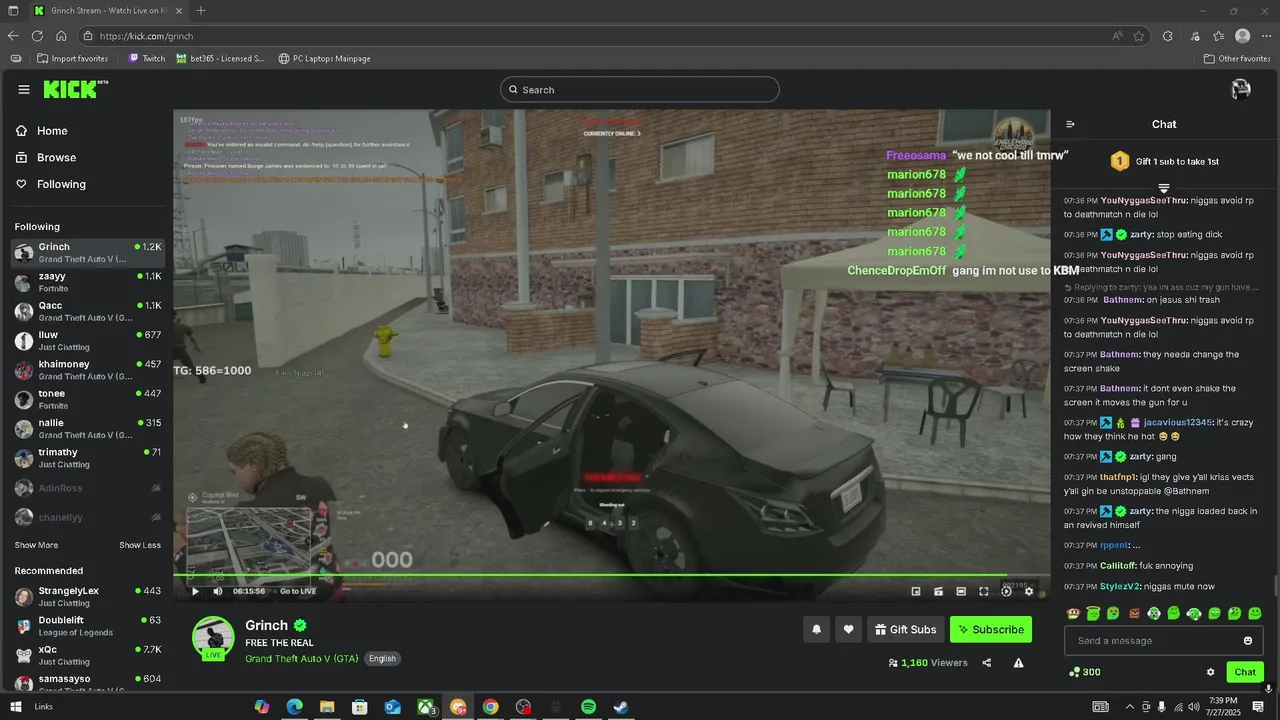Toggle notifications bell for Grinch
Screen dimensions: 1280x720
point(816,629)
